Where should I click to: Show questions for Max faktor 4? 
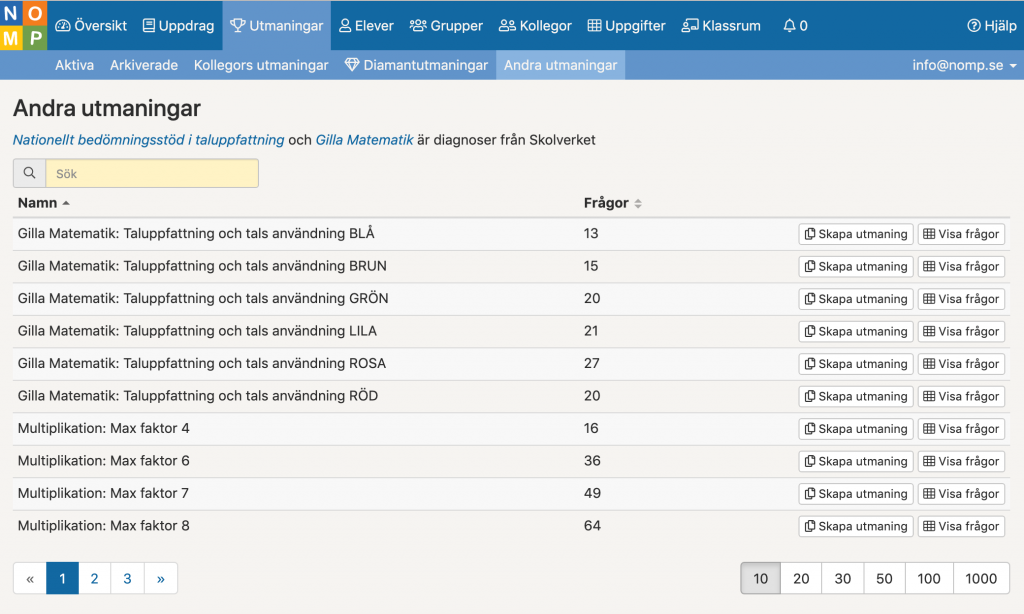click(961, 429)
